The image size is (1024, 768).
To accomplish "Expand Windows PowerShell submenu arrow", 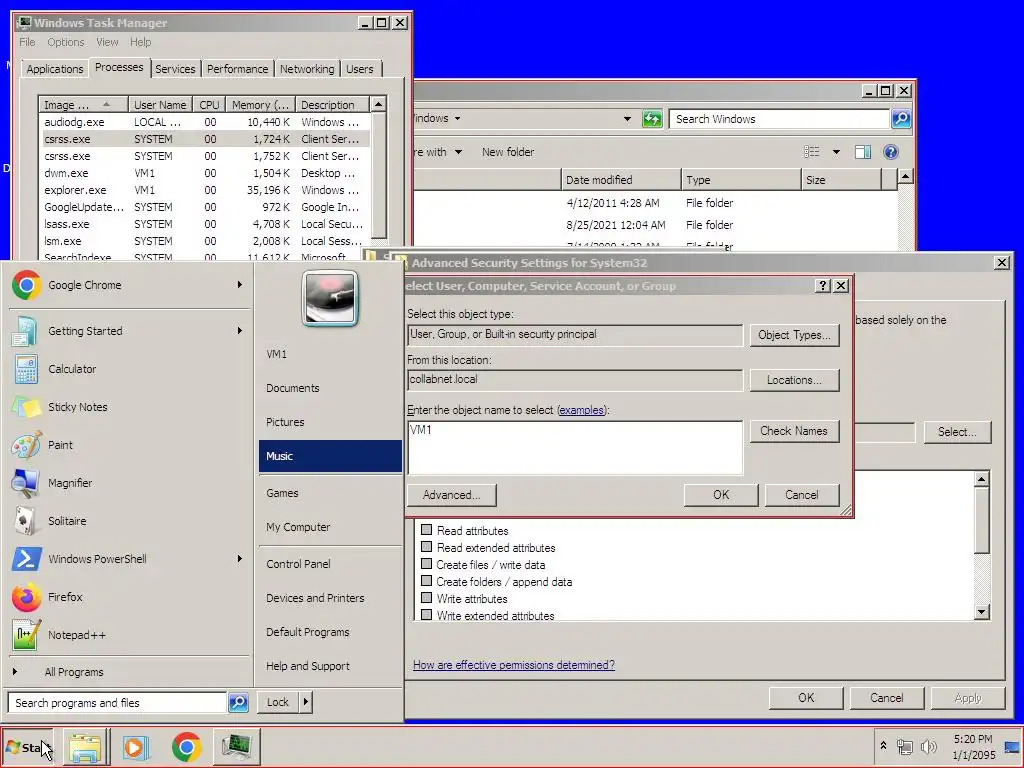I will [240, 558].
